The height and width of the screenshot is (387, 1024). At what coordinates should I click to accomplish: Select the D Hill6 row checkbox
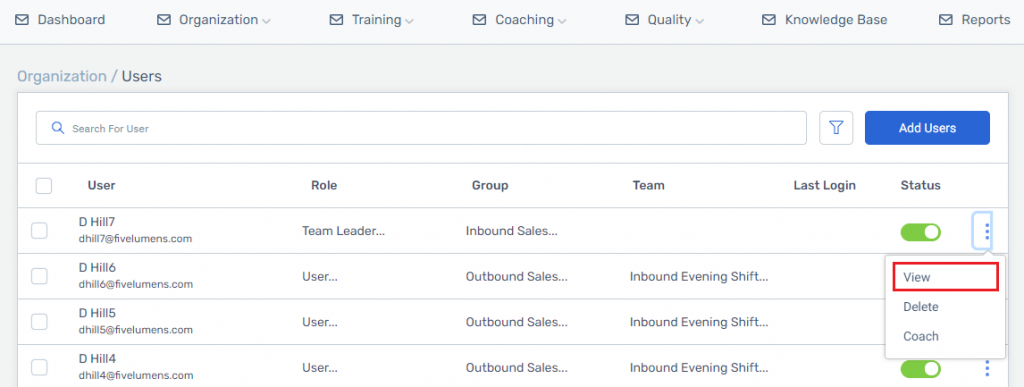pyautogui.click(x=39, y=276)
